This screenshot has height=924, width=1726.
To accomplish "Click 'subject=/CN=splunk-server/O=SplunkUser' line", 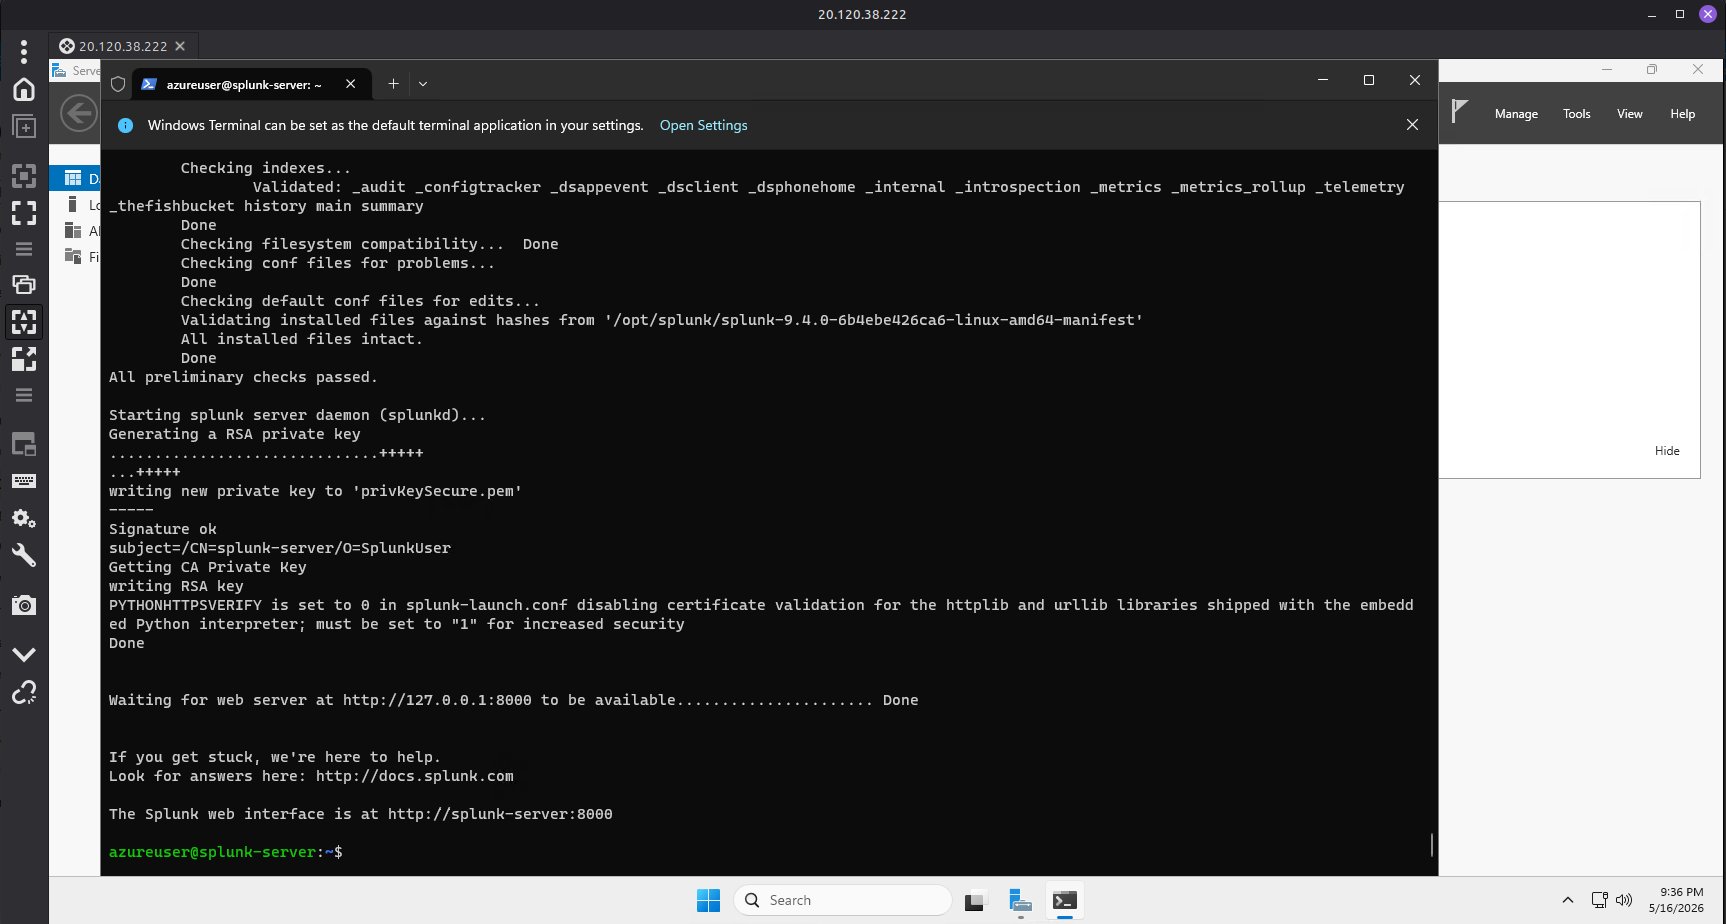I will (280, 548).
